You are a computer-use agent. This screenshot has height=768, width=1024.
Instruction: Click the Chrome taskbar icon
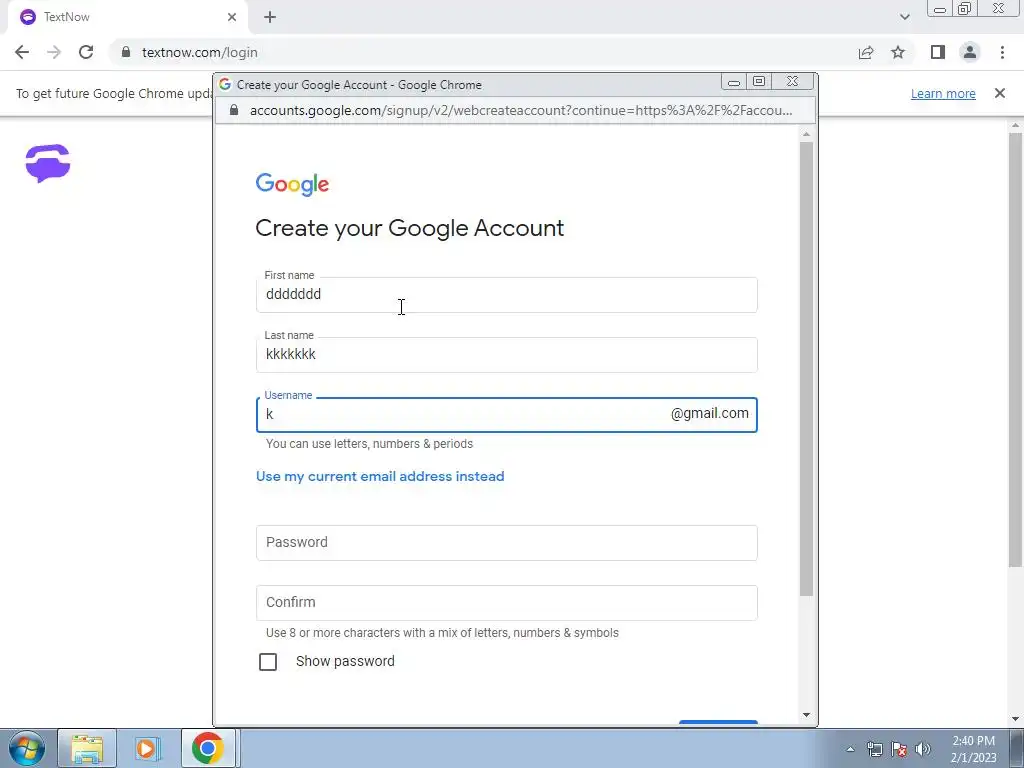(x=208, y=748)
